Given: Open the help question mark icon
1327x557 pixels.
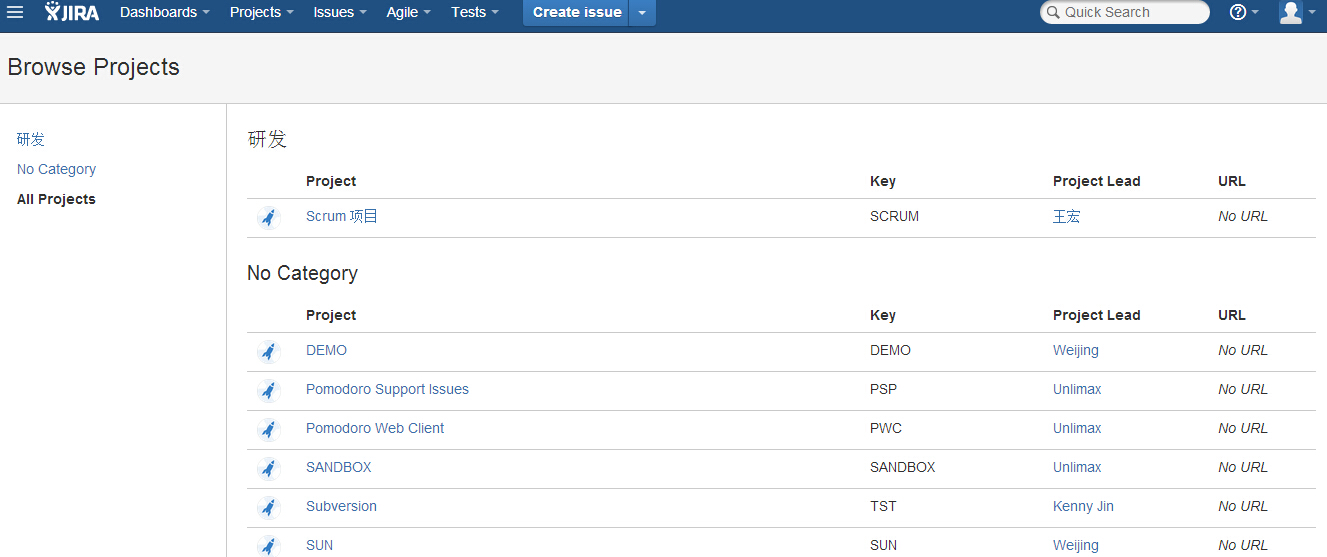Looking at the screenshot, I should tap(1238, 12).
